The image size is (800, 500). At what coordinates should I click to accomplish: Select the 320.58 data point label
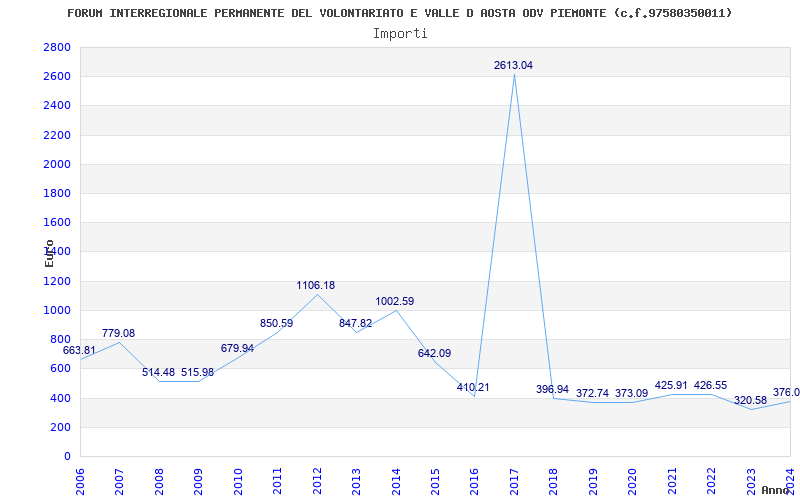(x=751, y=401)
